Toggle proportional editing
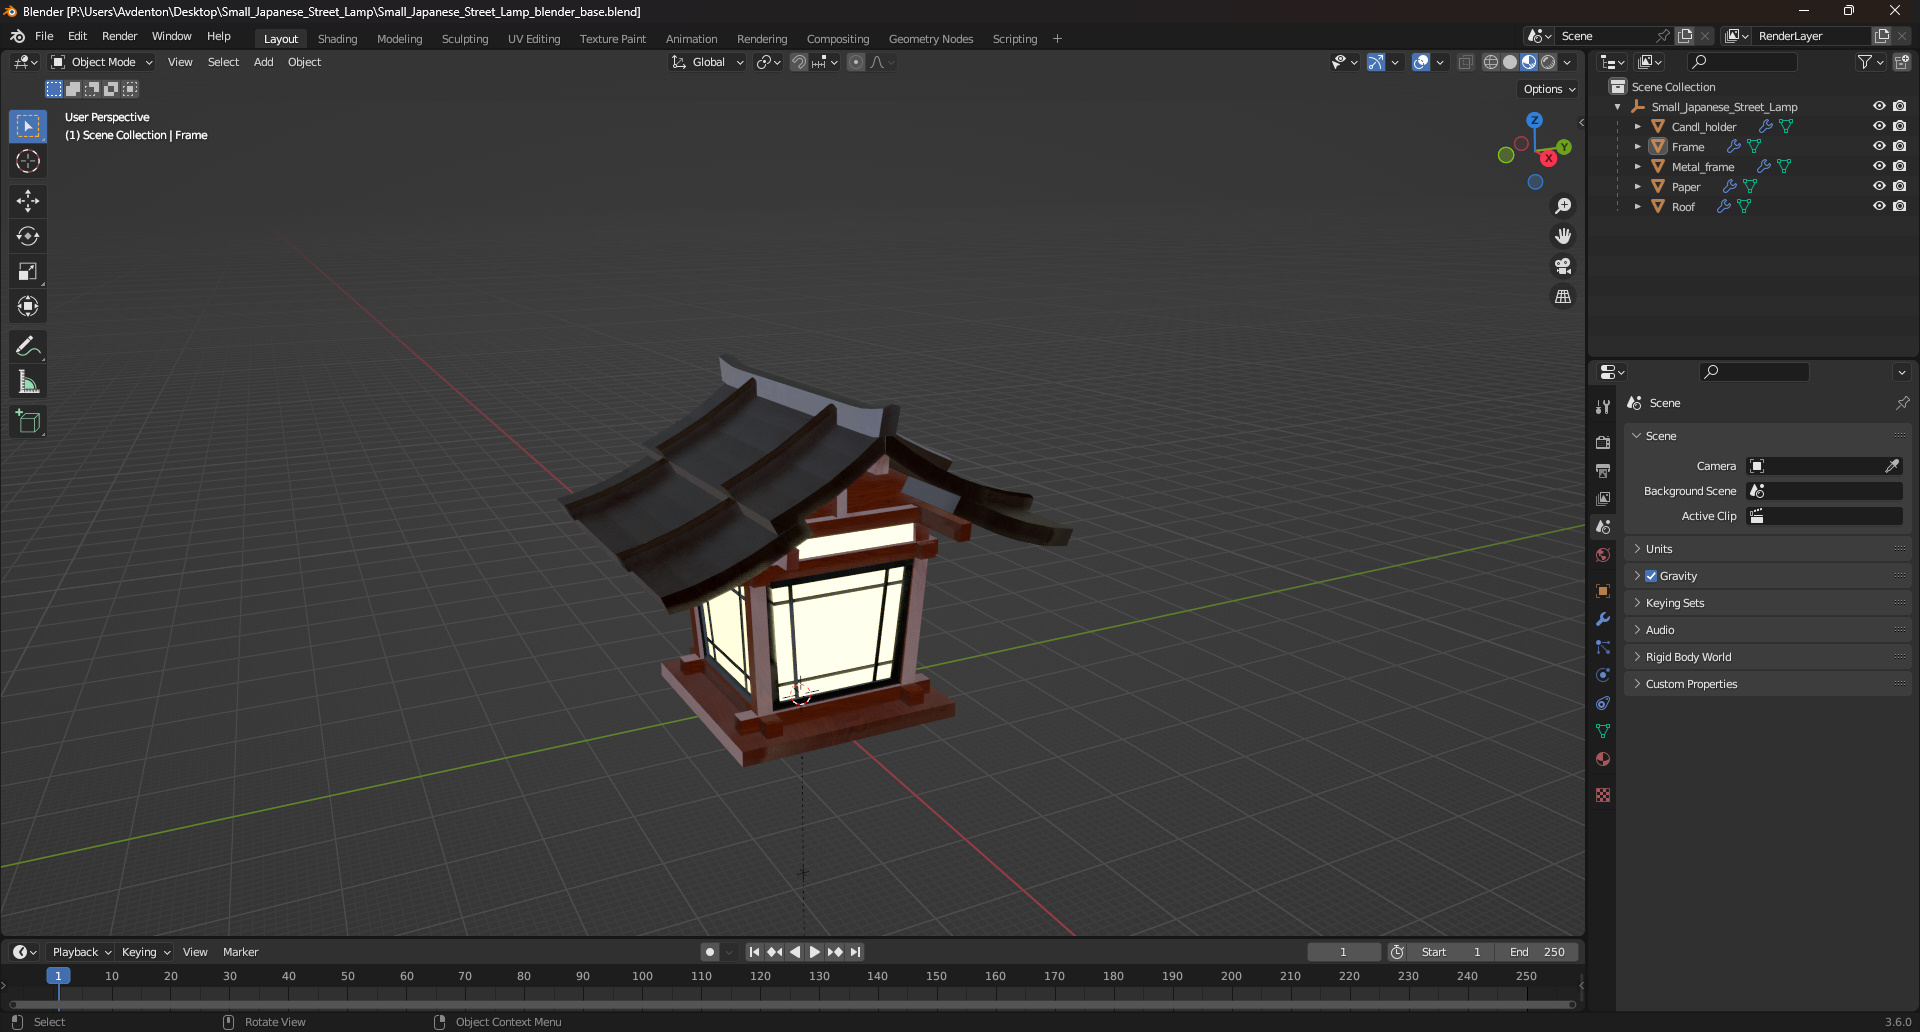This screenshot has width=1920, height=1032. pyautogui.click(x=856, y=62)
